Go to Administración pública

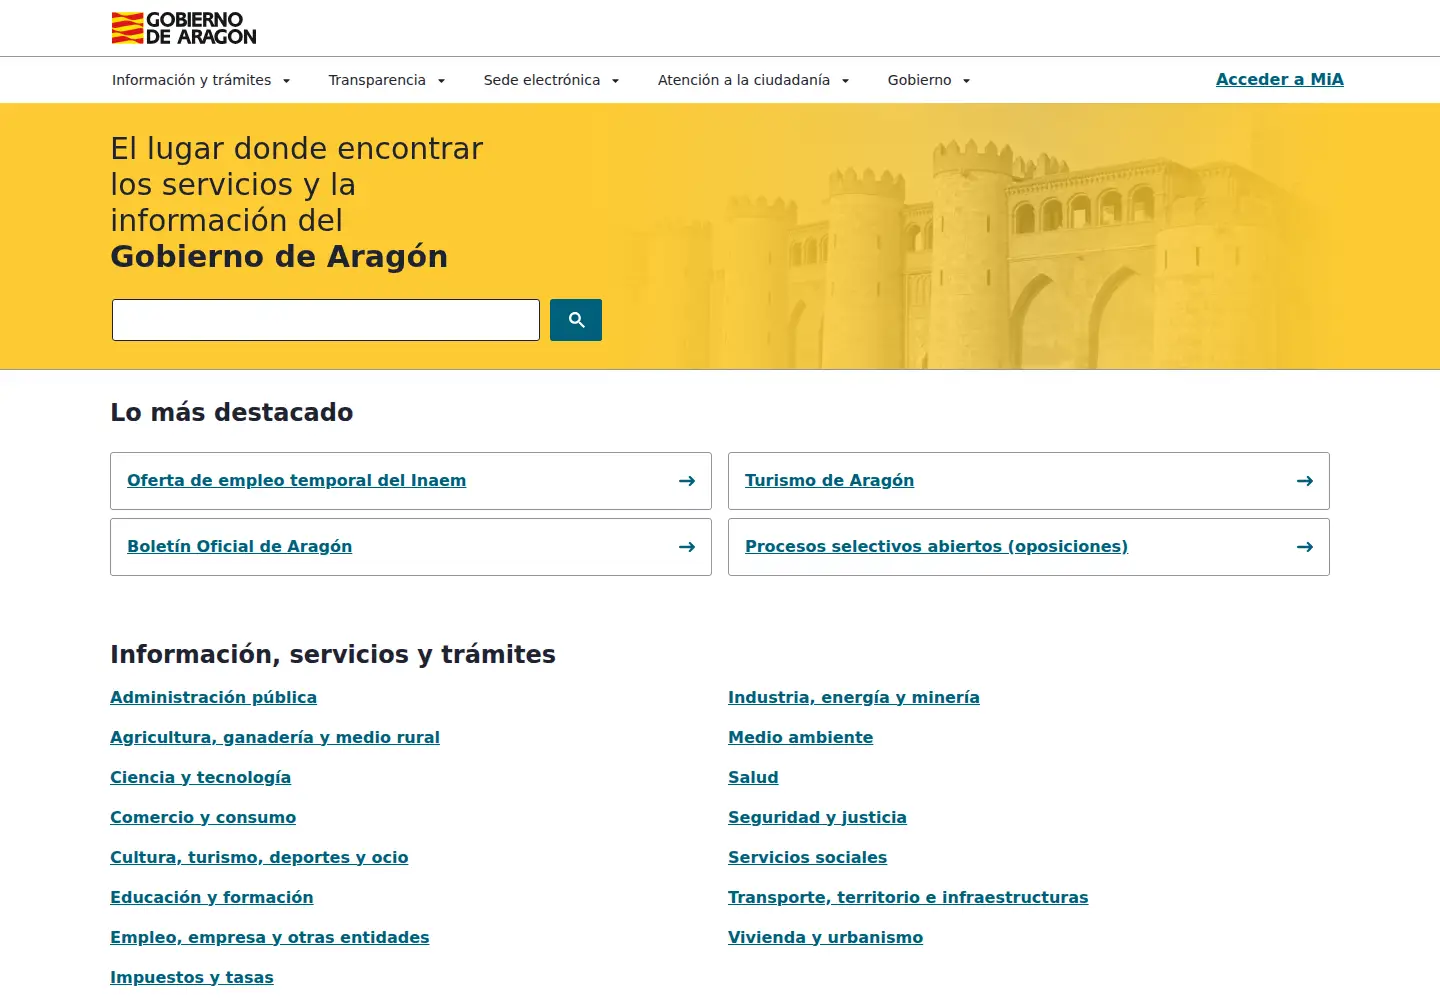214,697
